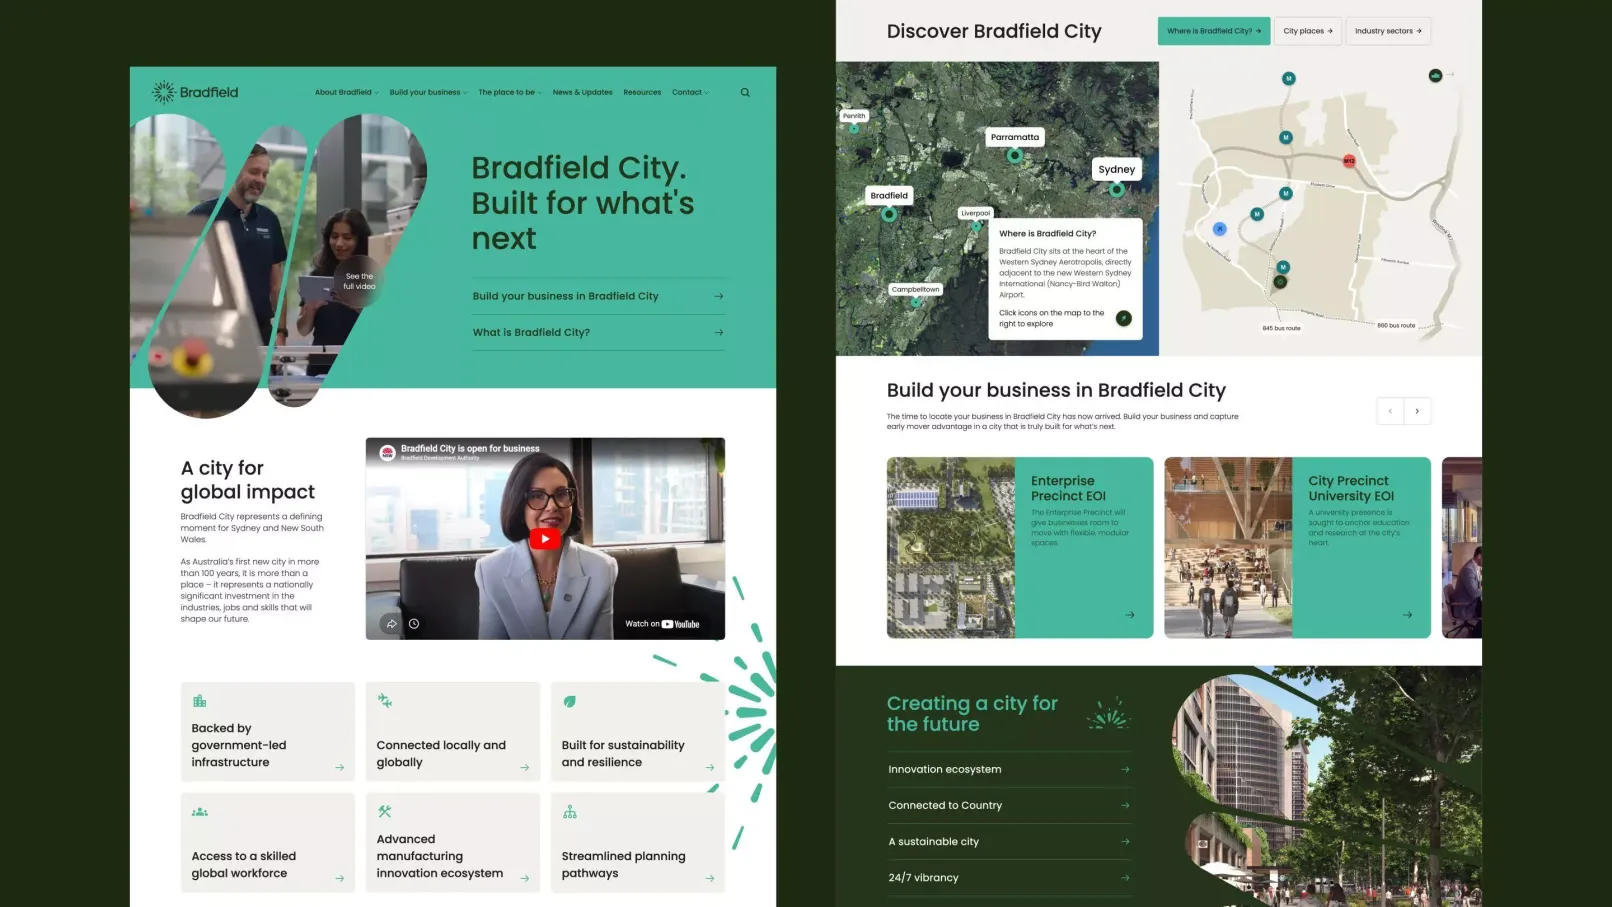Click the blue airport marker on the precinct map

point(1219,229)
